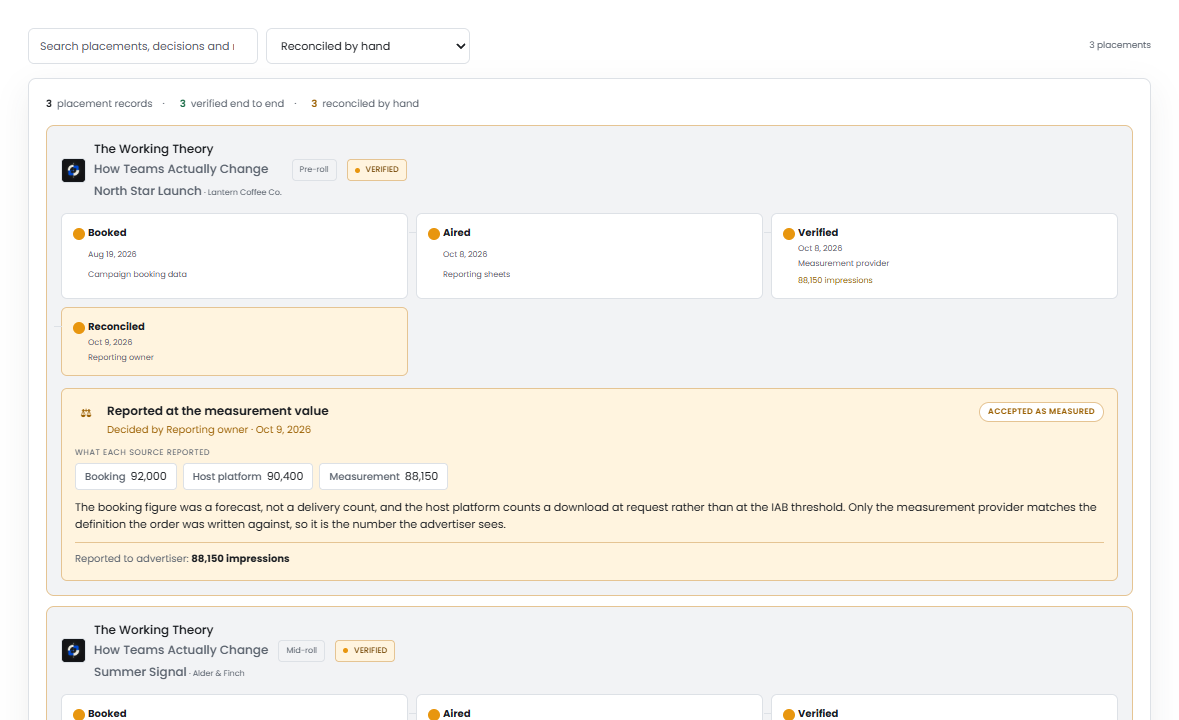Click 'Alder & Finch' advertiser text
Screen dimensions: 1179x720
218,673
